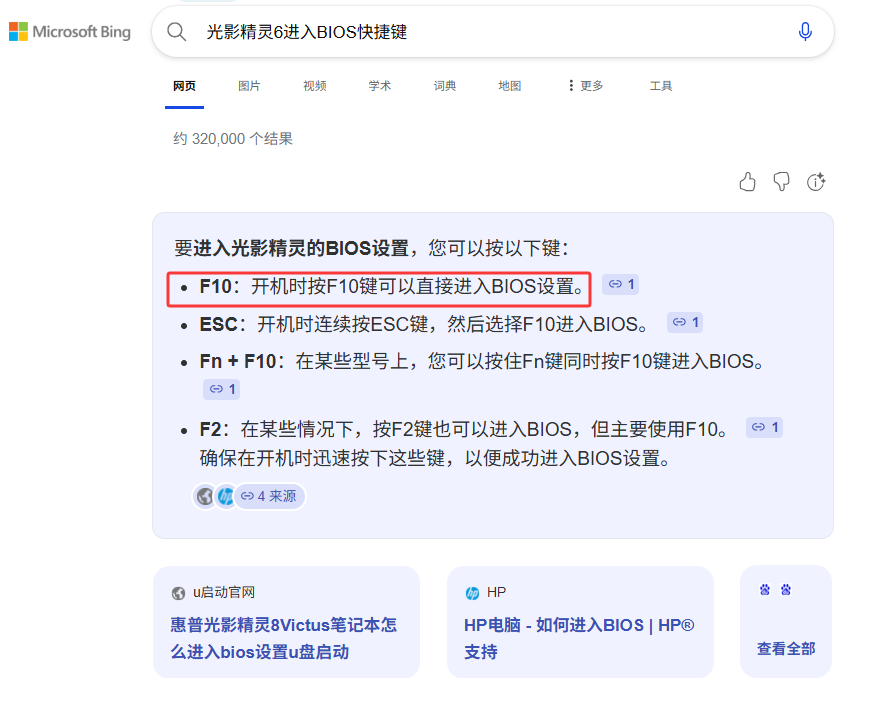Open citation 1 under the Fn + F10 bullet
This screenshot has width=875, height=703.
(222, 389)
